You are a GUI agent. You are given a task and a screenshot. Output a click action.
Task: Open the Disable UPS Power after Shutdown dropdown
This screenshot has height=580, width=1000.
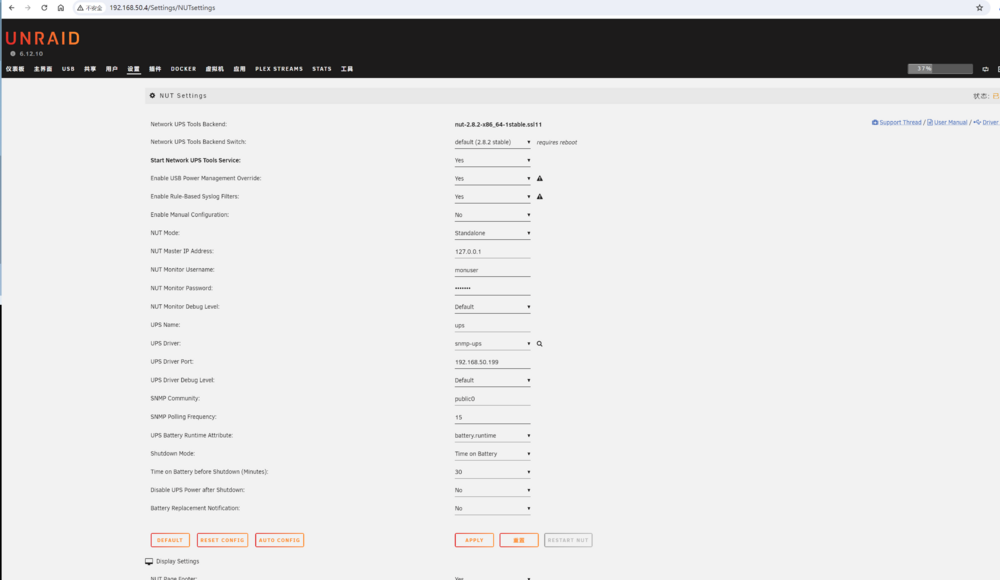492,491
